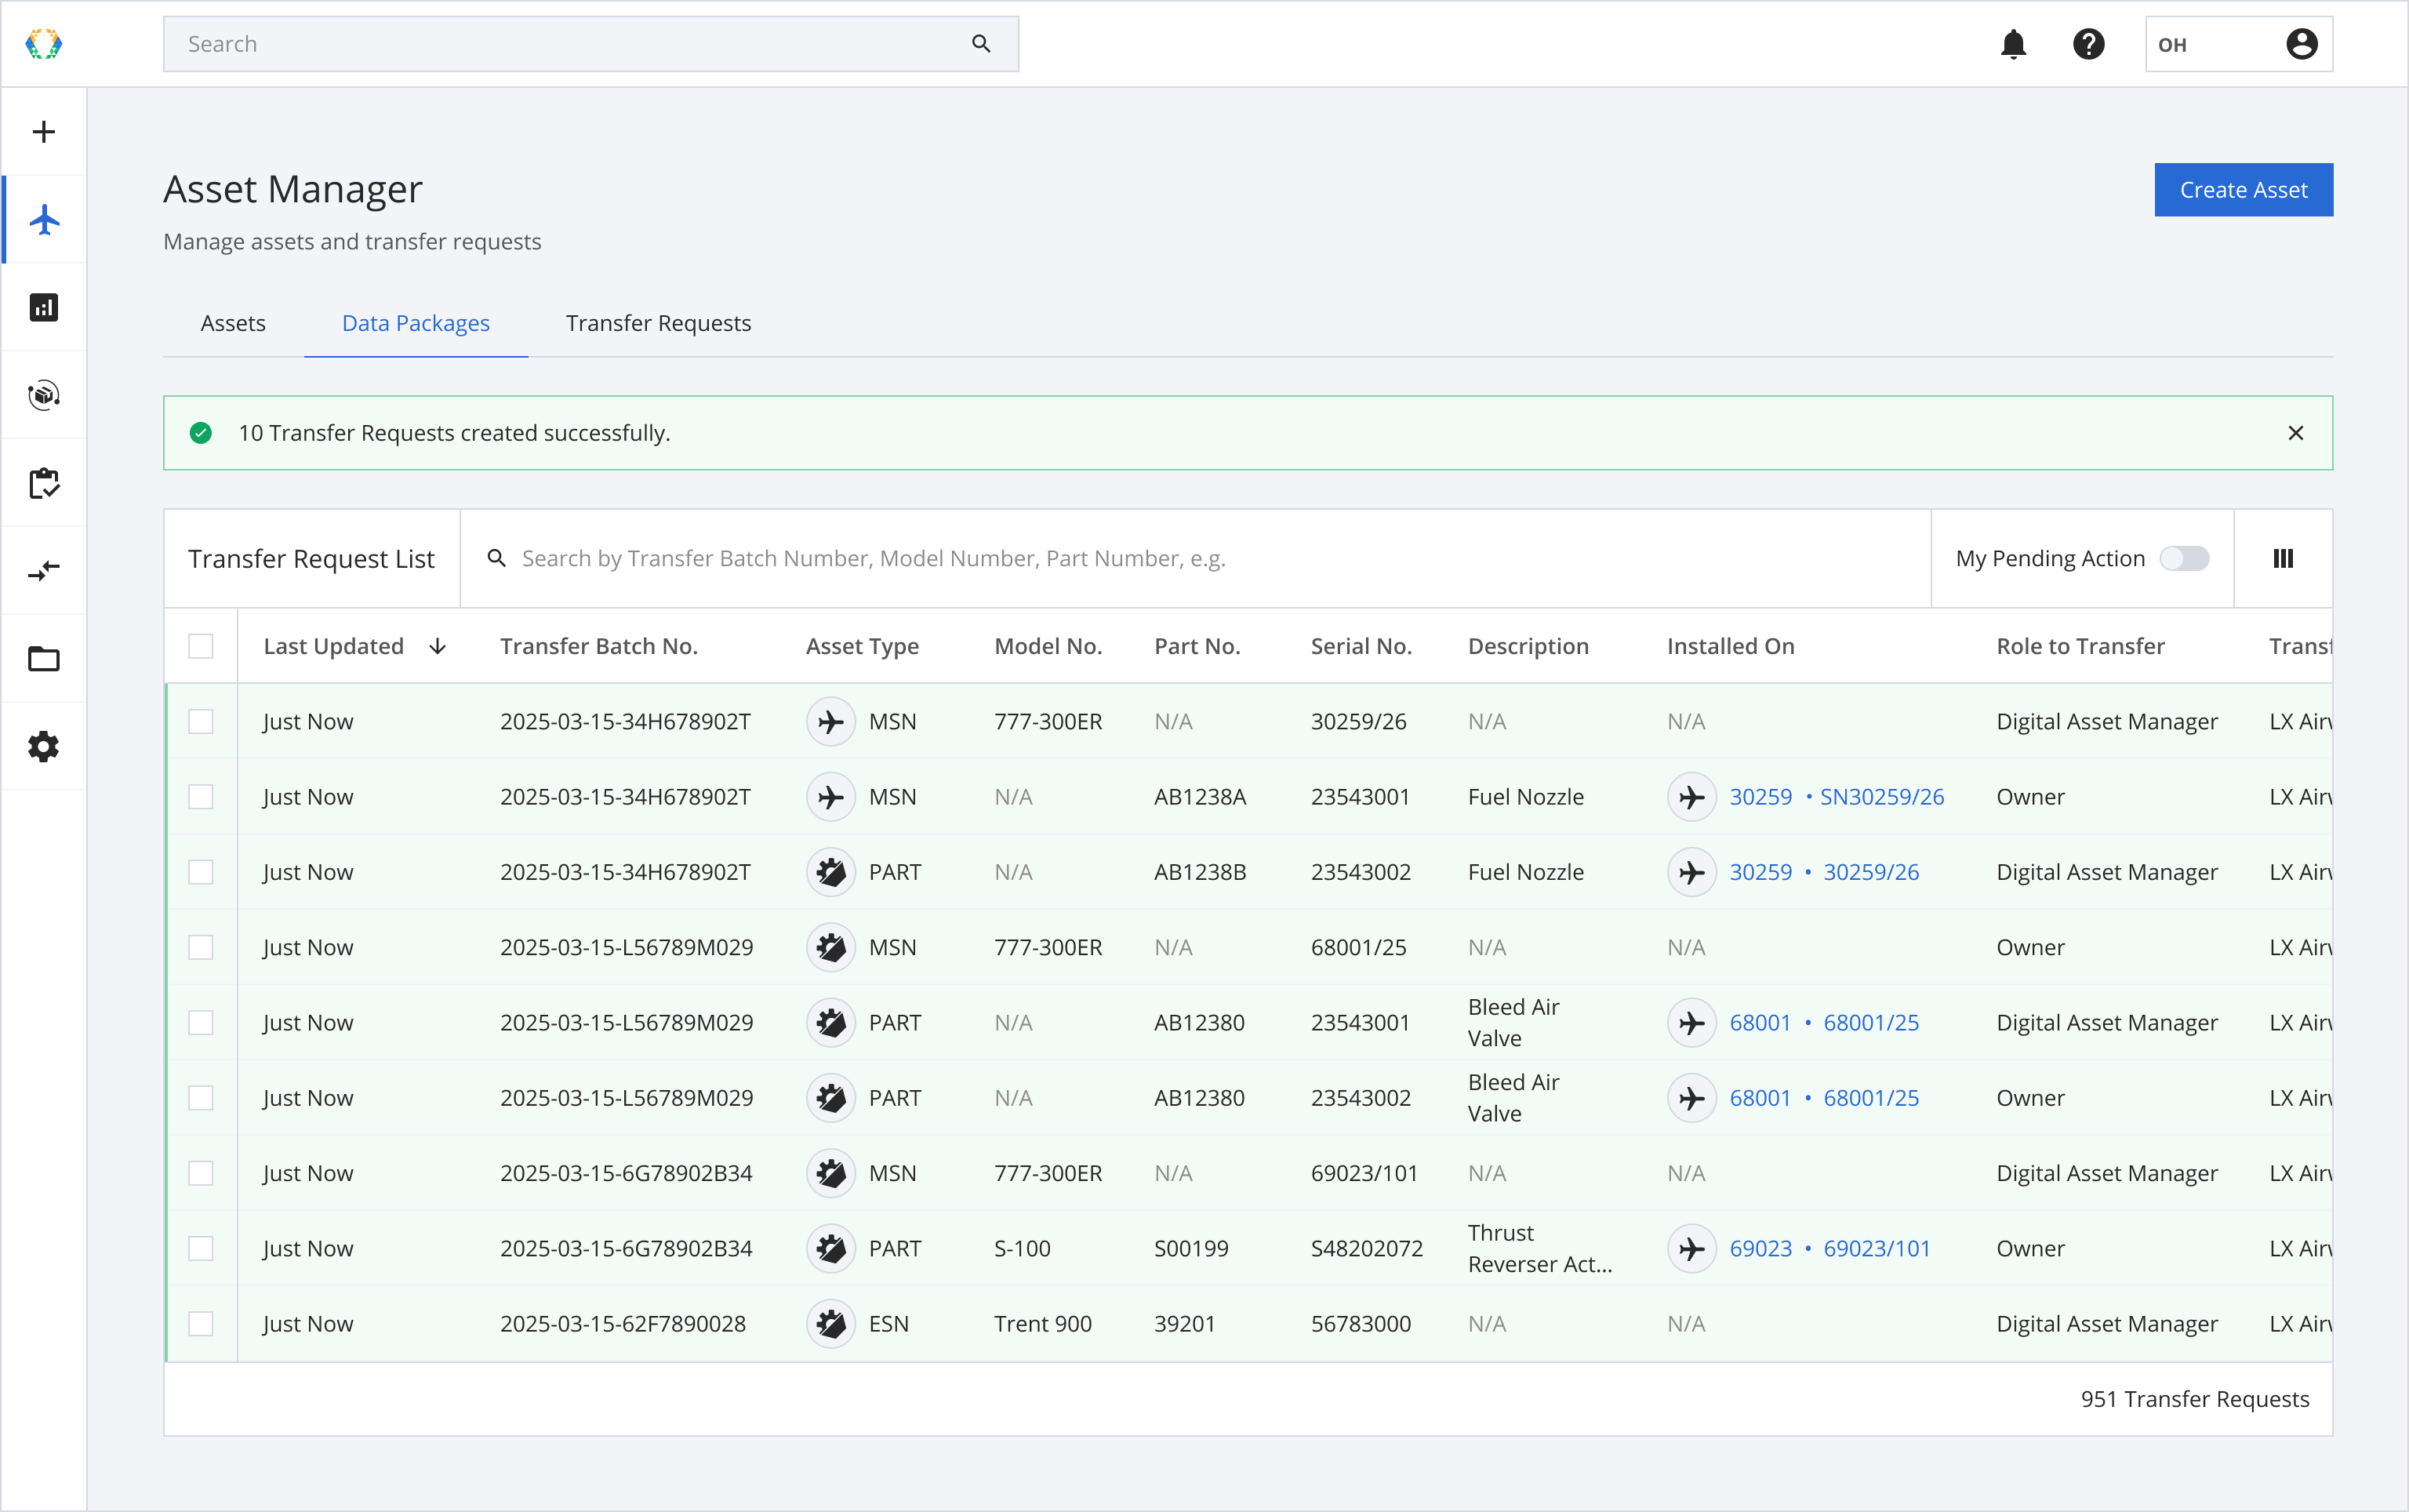Click the plus icon in sidebar
This screenshot has width=2409, height=1512.
pyautogui.click(x=44, y=132)
